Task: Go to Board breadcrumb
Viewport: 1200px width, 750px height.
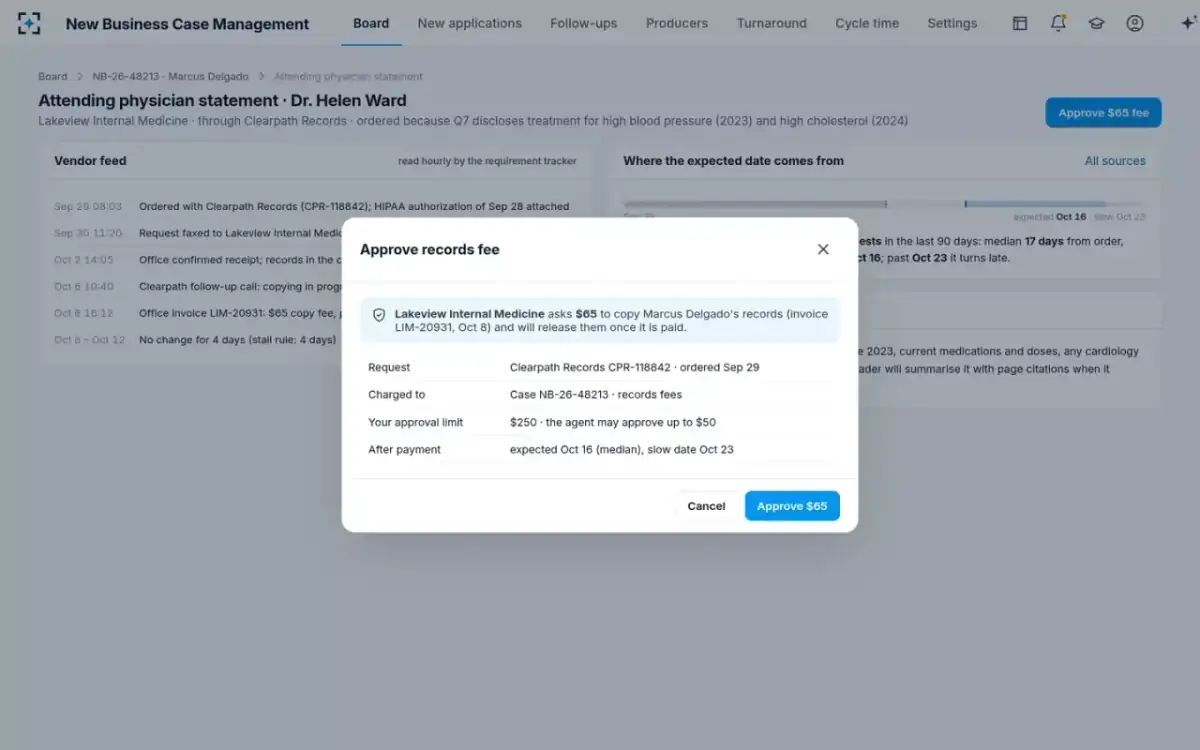Action: click(53, 76)
